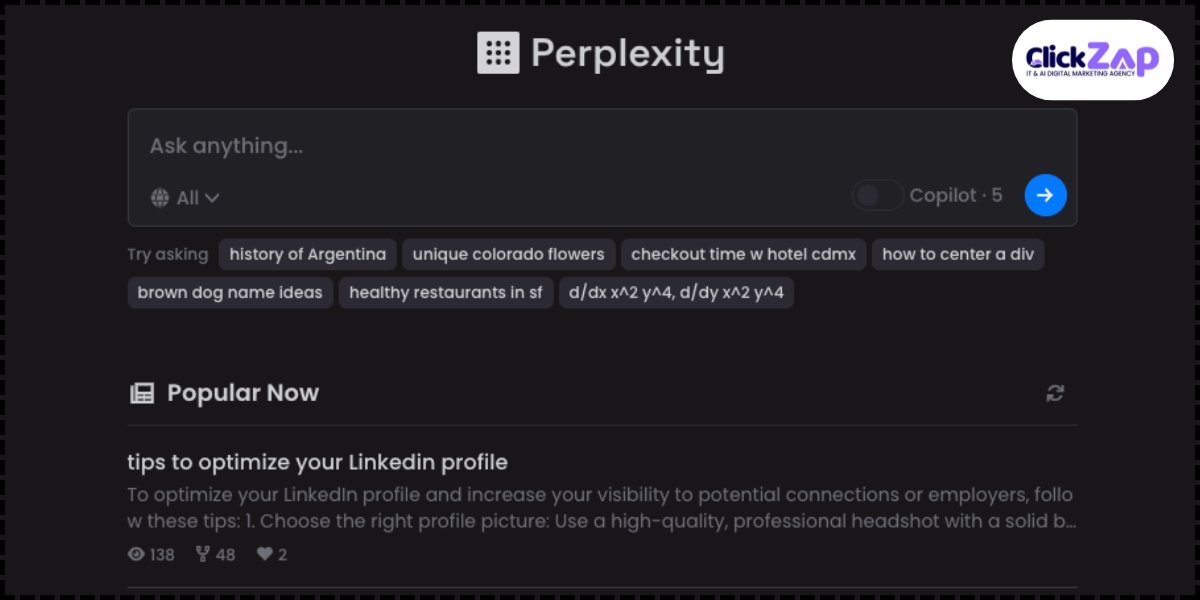The height and width of the screenshot is (600, 1200).
Task: Like the LinkedIn profile thread via heart icon
Action: coord(262,554)
